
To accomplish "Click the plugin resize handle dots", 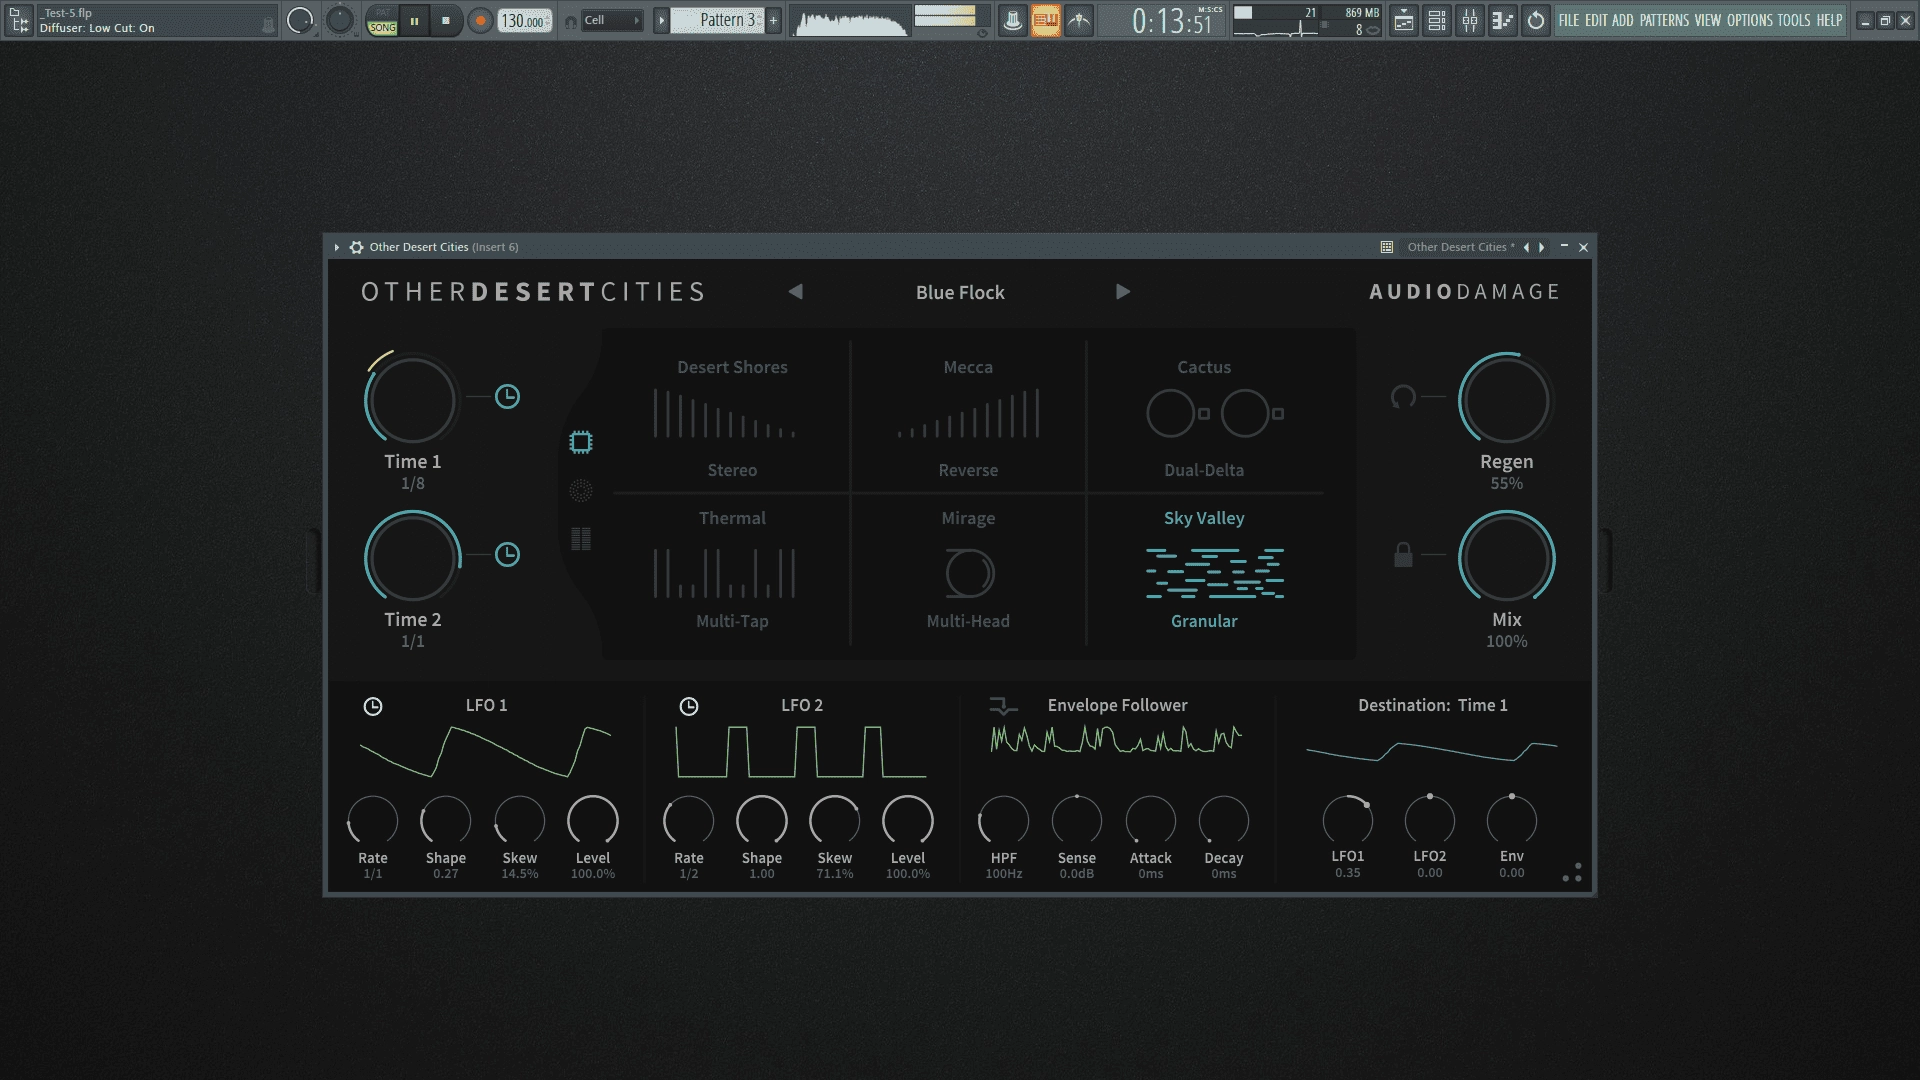I will point(1572,873).
